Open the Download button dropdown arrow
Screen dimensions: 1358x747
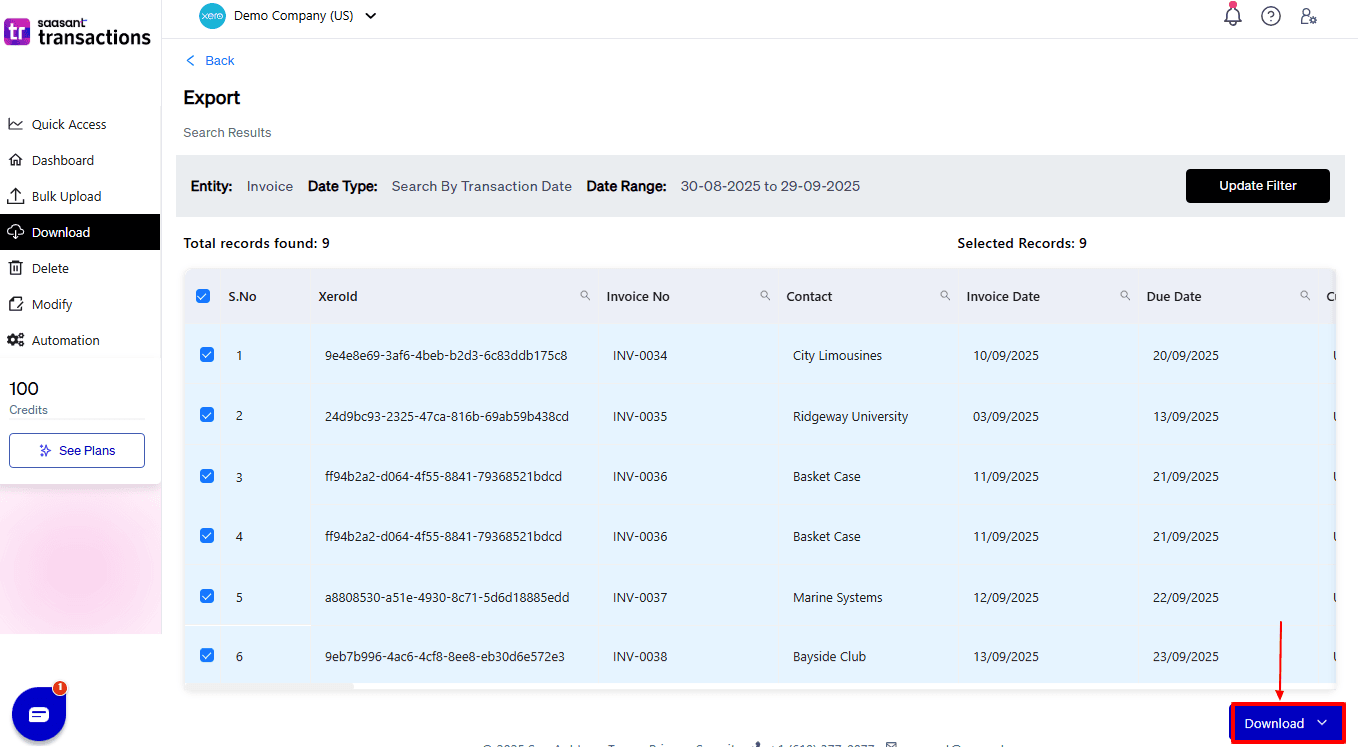click(1322, 723)
